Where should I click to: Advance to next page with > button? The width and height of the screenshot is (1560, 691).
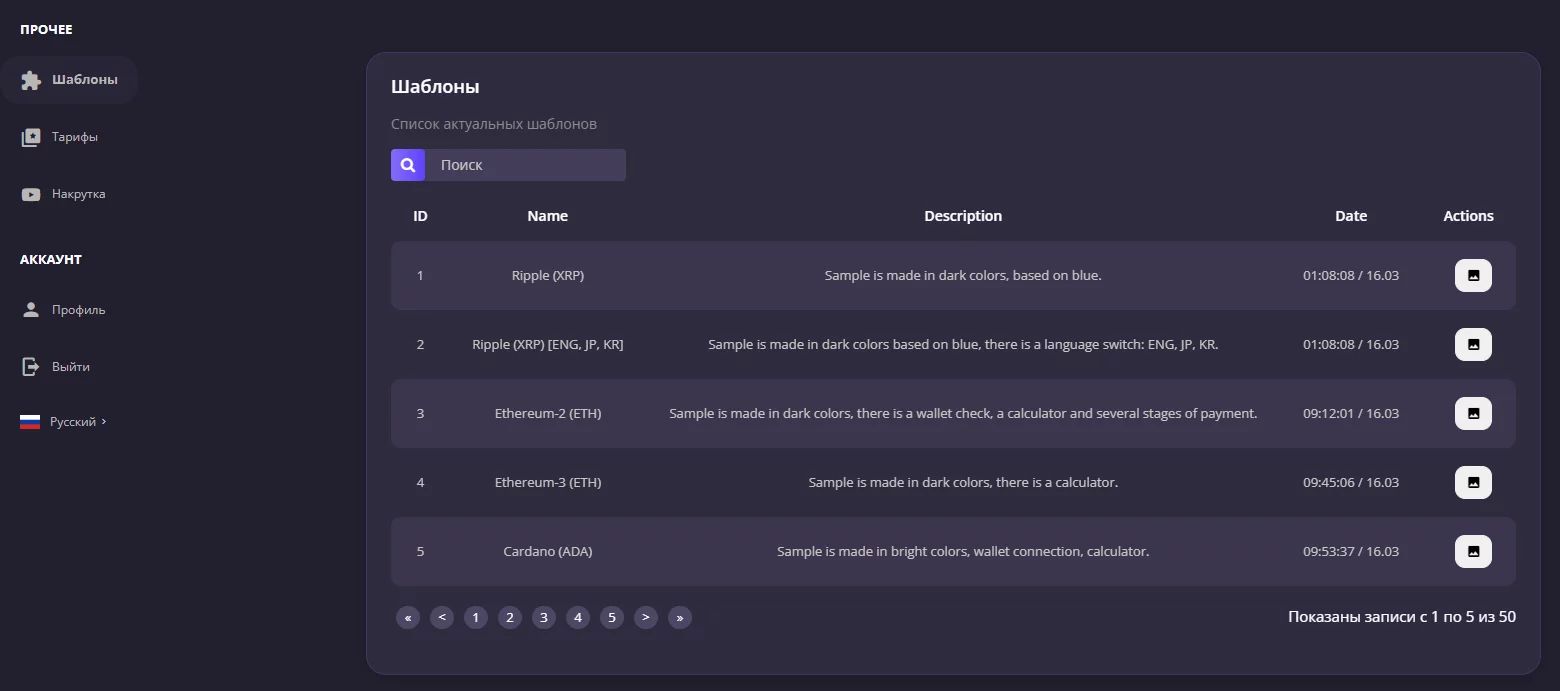point(645,618)
